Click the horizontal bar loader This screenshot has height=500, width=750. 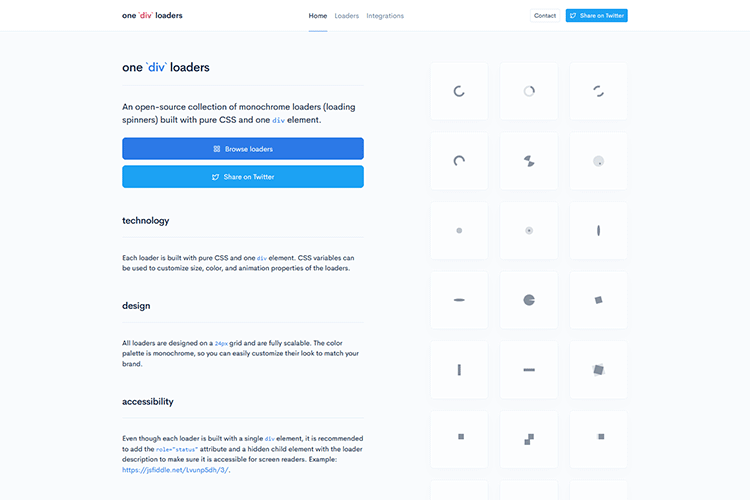(x=528, y=370)
